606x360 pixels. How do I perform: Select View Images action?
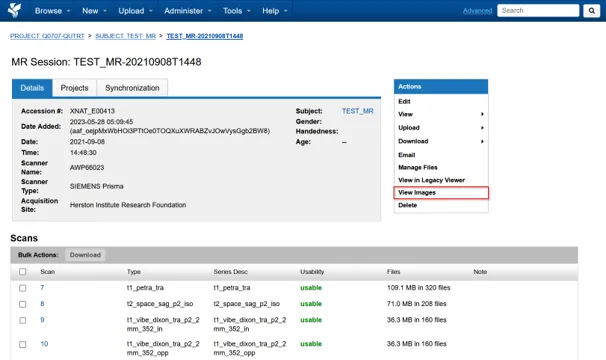click(x=441, y=193)
